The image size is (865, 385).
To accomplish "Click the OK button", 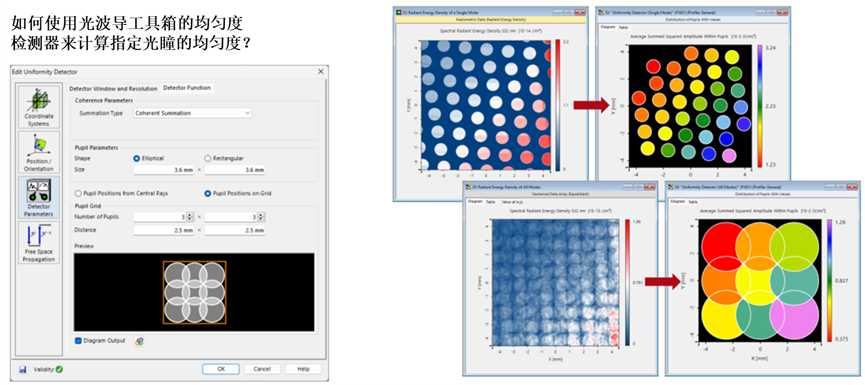I will 221,369.
